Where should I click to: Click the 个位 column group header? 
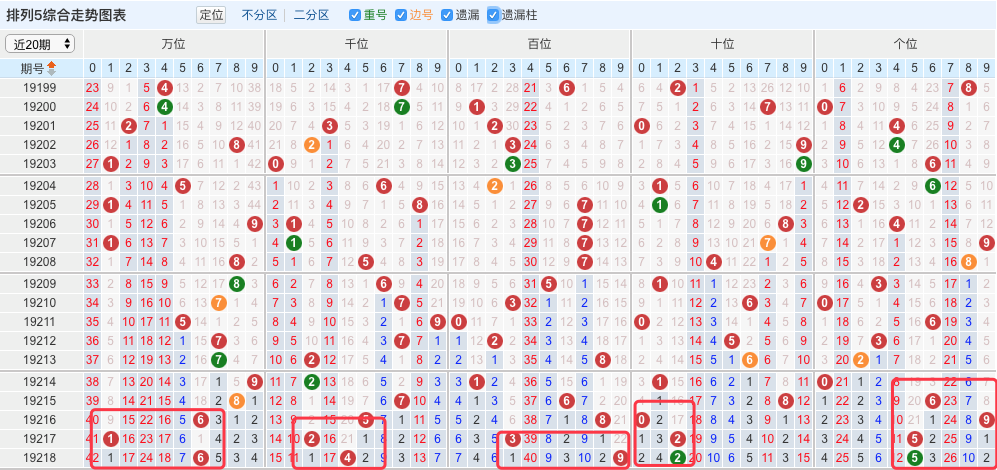905,44
